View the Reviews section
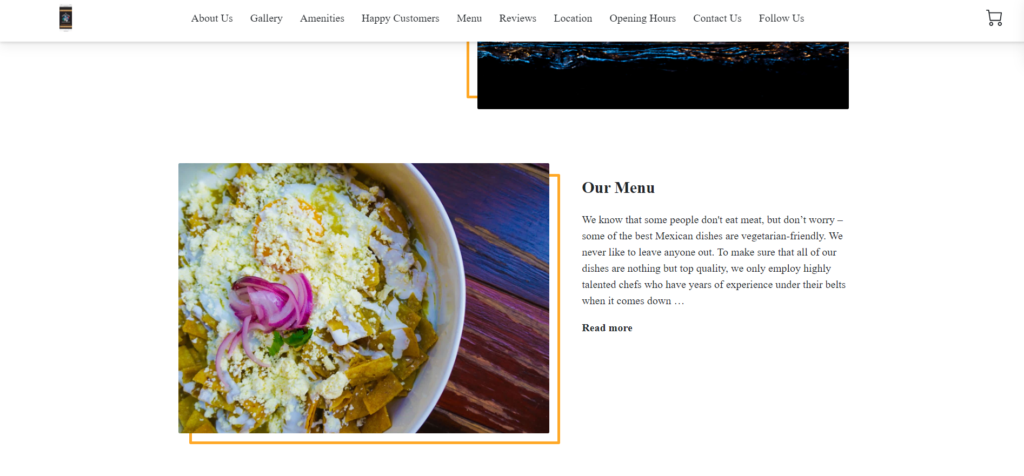This screenshot has height=476, width=1024. 518,18
